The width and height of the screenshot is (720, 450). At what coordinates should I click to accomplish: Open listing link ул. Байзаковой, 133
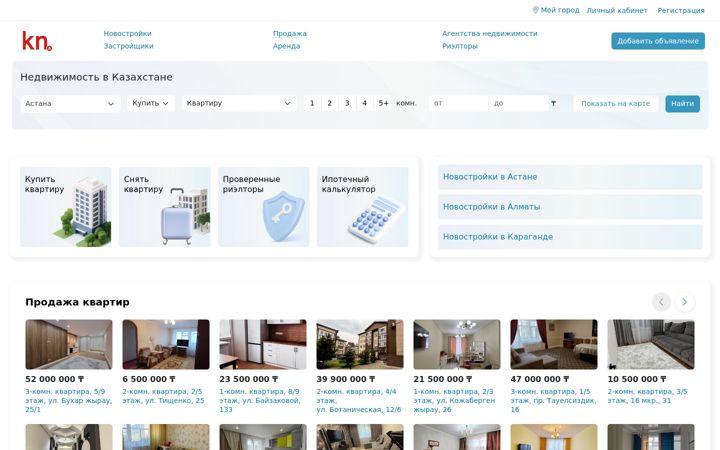[x=260, y=400]
